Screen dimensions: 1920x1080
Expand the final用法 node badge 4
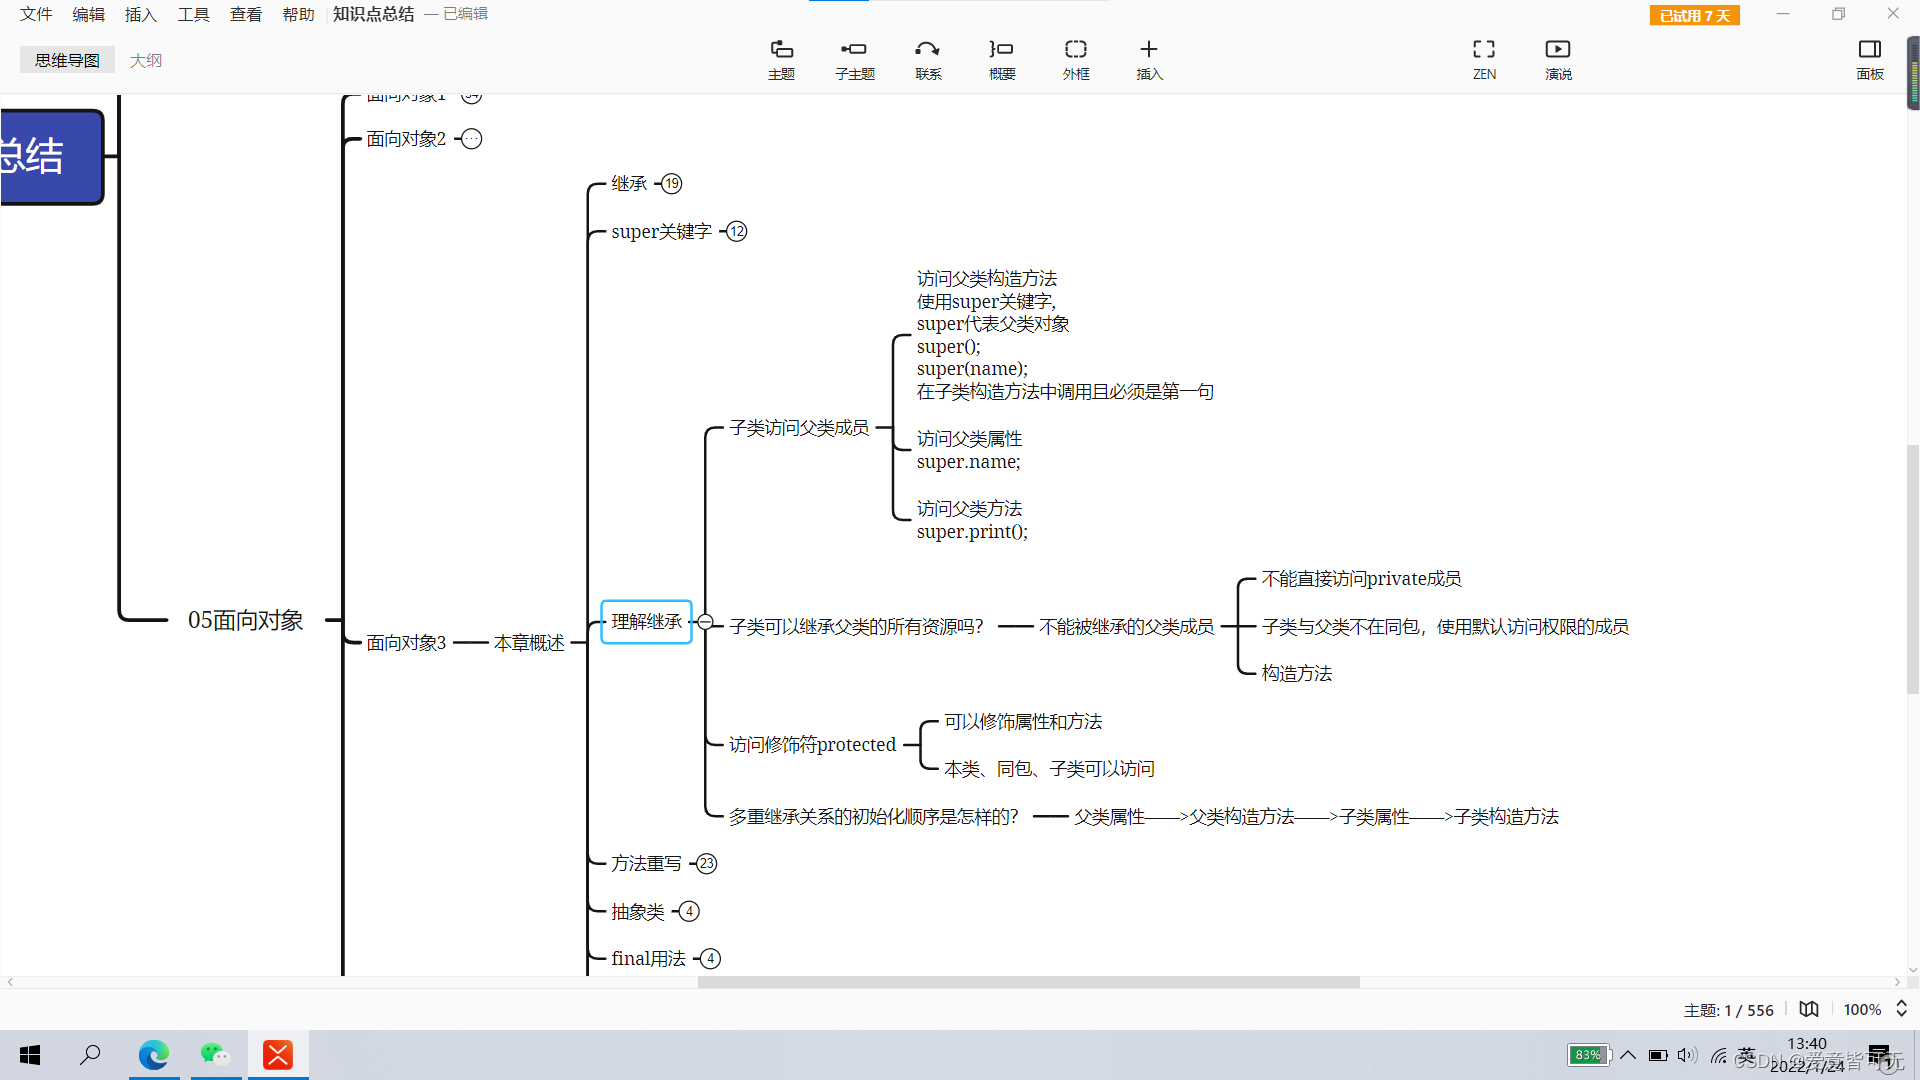711,959
